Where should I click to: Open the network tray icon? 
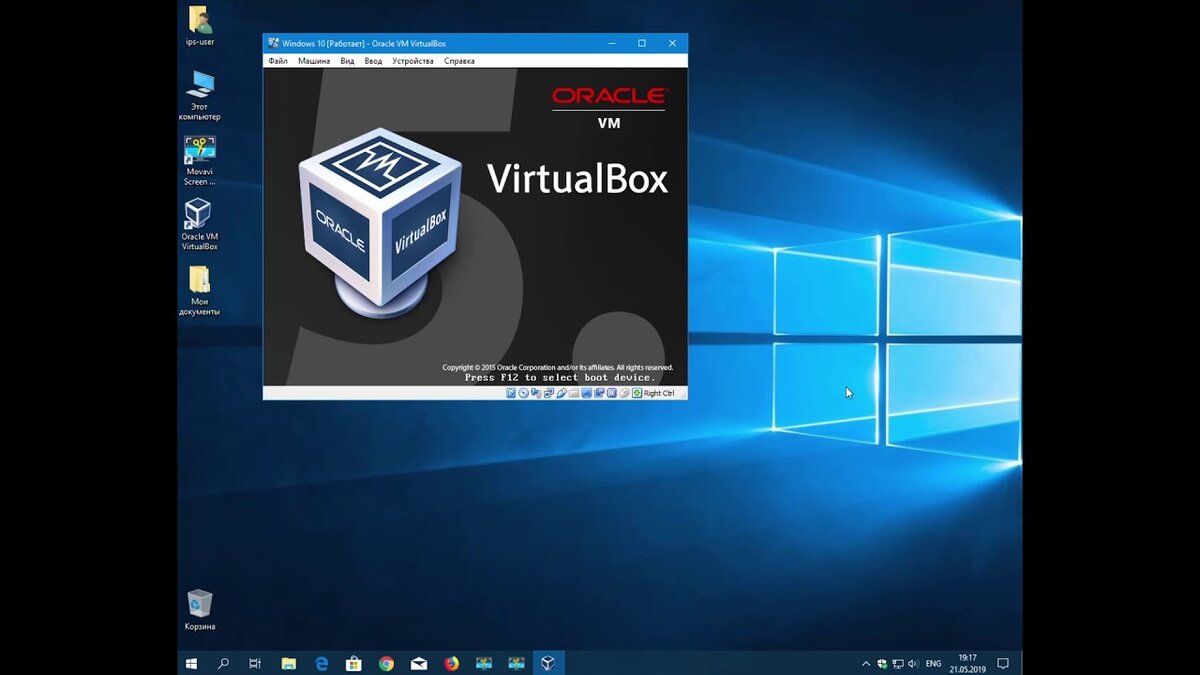(x=898, y=664)
